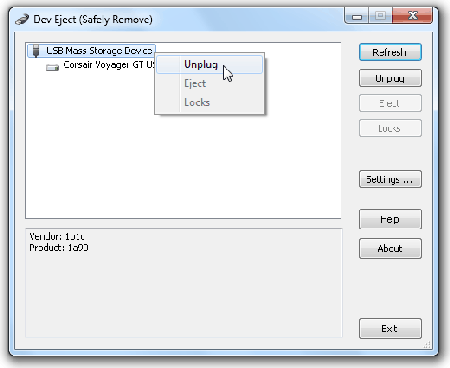This screenshot has width=450, height=368.
Task: Click the Vendor info line
Action: pos(57,237)
